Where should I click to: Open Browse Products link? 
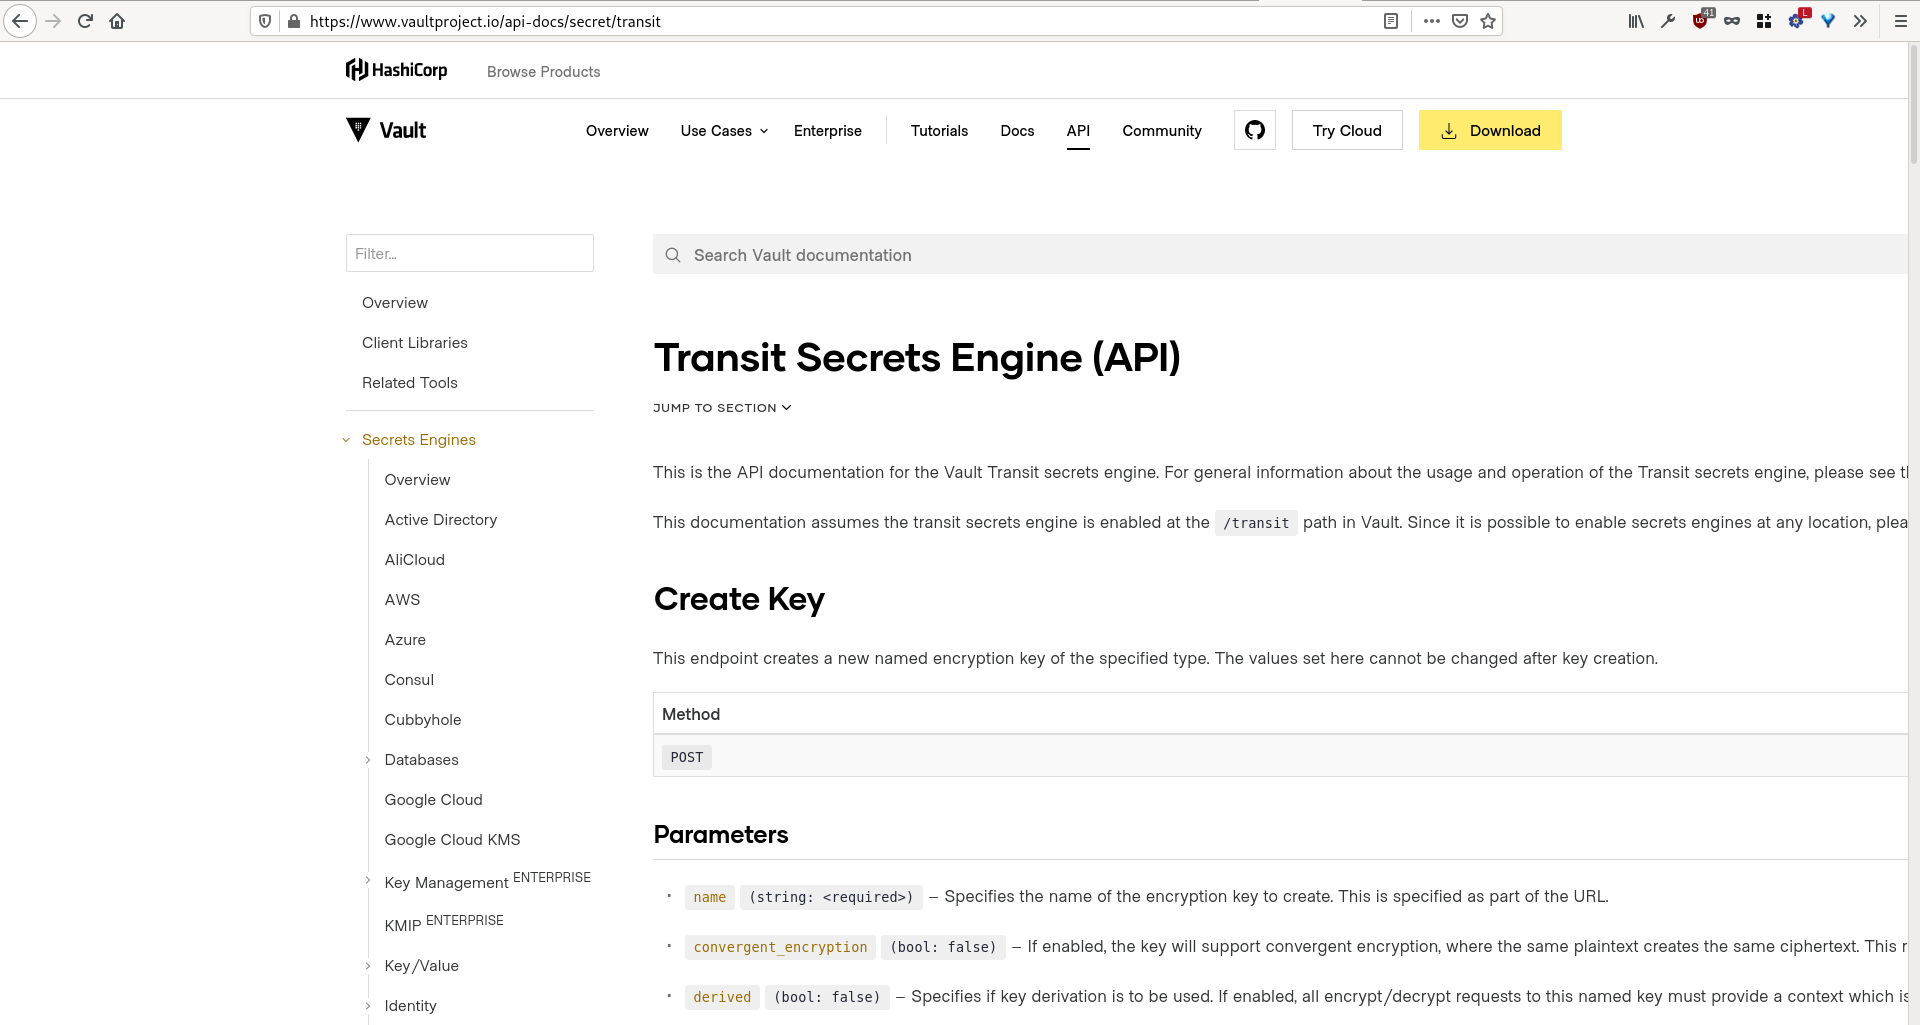pos(544,72)
